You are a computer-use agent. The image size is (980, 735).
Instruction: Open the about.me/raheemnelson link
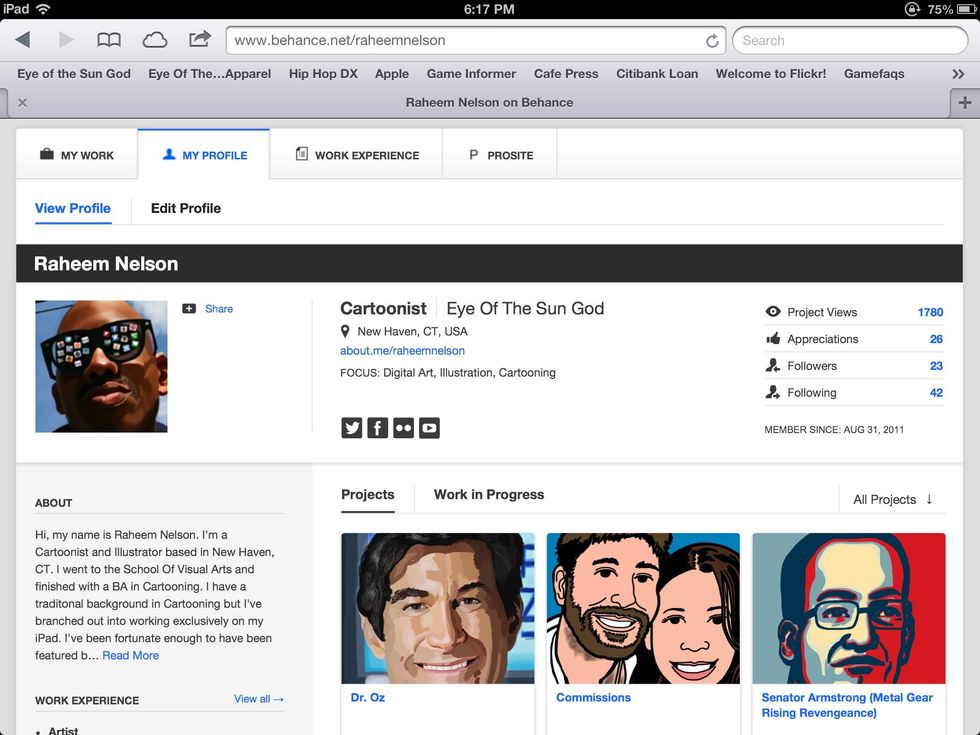pyautogui.click(x=402, y=351)
